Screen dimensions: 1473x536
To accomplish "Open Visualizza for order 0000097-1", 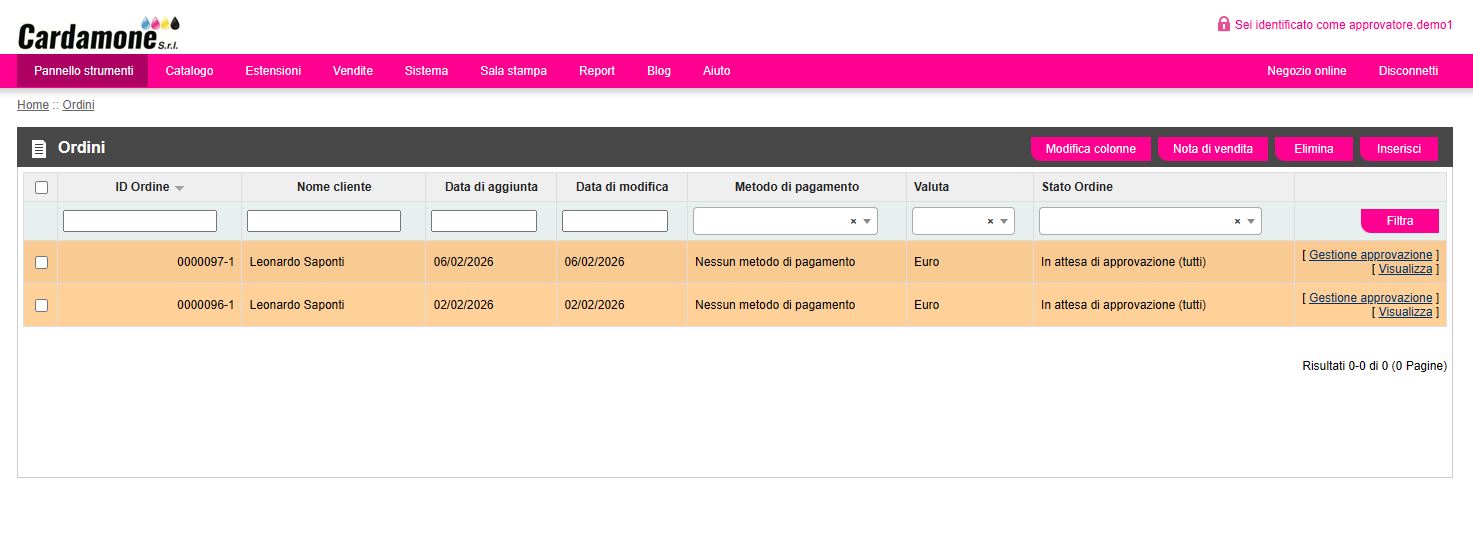I will (1405, 269).
